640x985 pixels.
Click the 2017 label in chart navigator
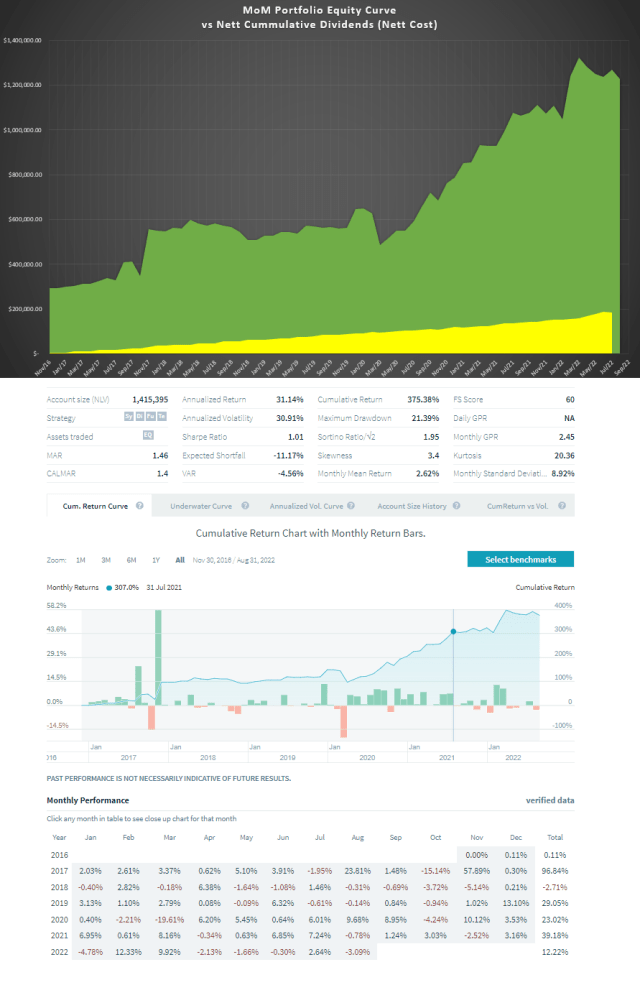pyautogui.click(x=129, y=758)
